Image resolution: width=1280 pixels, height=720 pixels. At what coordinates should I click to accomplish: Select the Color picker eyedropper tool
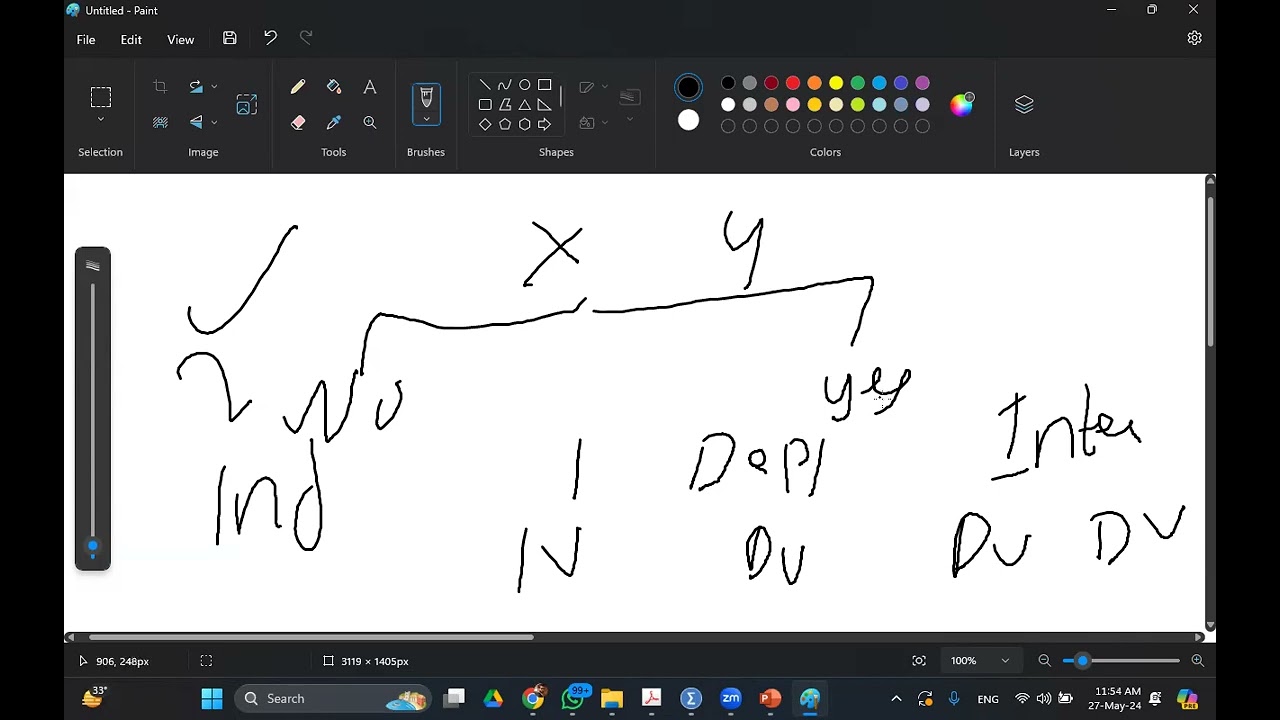(x=334, y=122)
